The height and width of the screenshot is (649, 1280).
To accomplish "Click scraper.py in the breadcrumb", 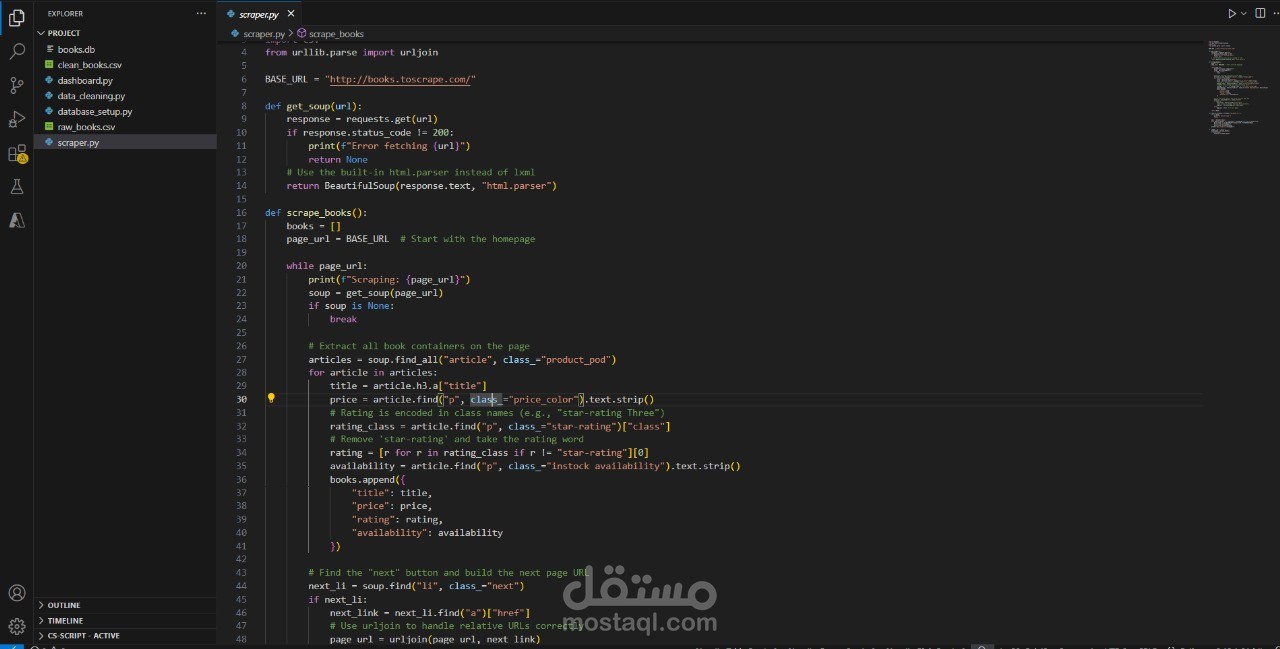I will [x=264, y=34].
